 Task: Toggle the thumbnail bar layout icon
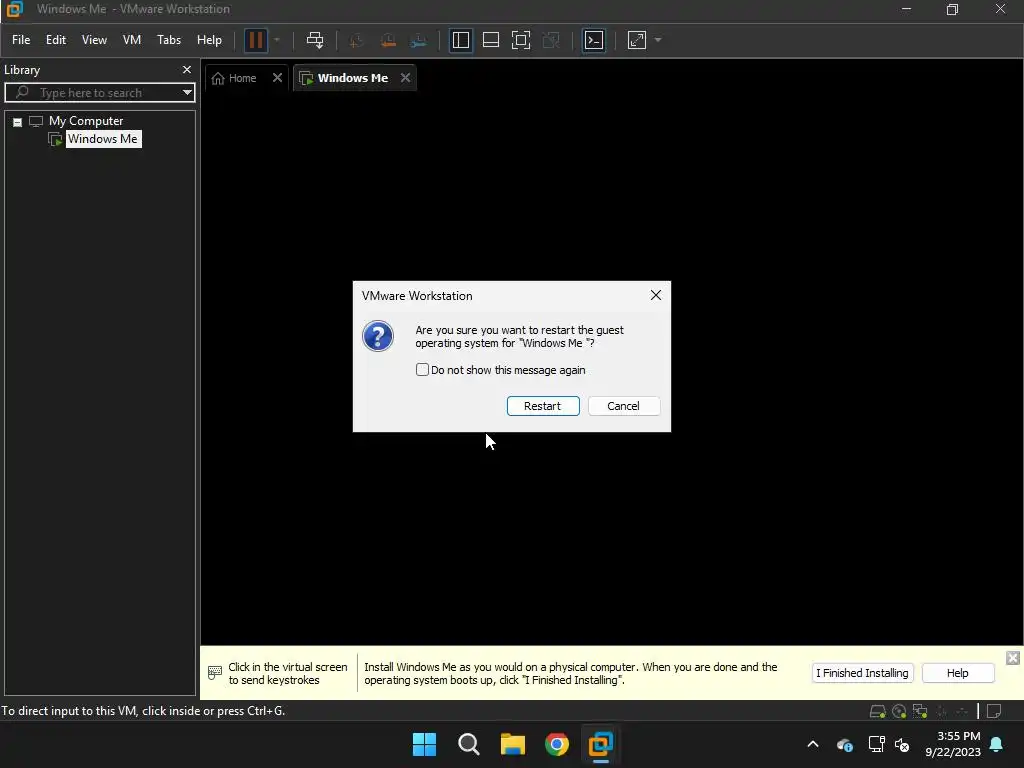tap(490, 40)
